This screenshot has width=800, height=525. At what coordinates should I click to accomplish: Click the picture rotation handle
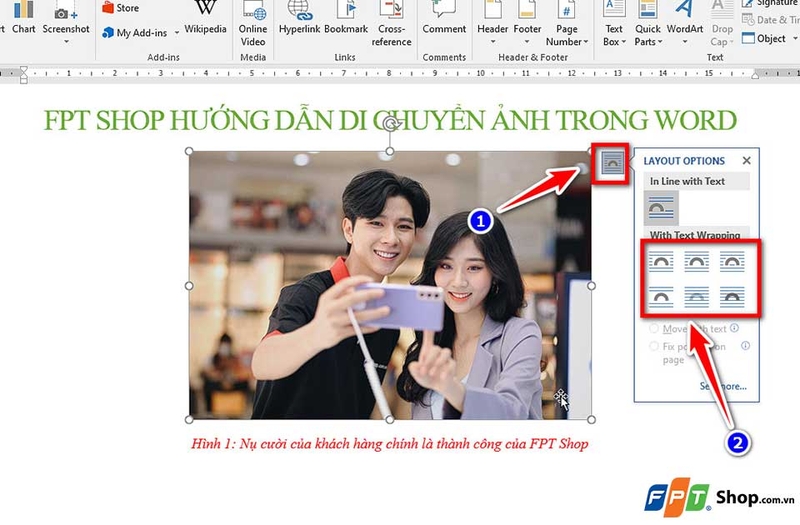point(390,124)
